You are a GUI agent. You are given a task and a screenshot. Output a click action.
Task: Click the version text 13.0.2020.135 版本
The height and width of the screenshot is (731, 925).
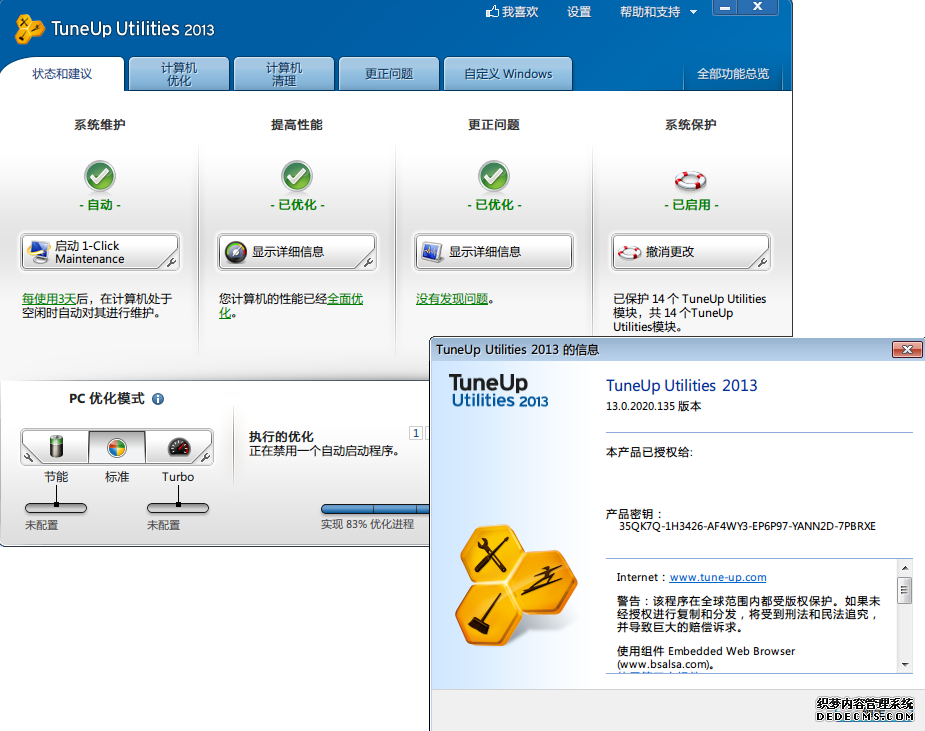(654, 407)
